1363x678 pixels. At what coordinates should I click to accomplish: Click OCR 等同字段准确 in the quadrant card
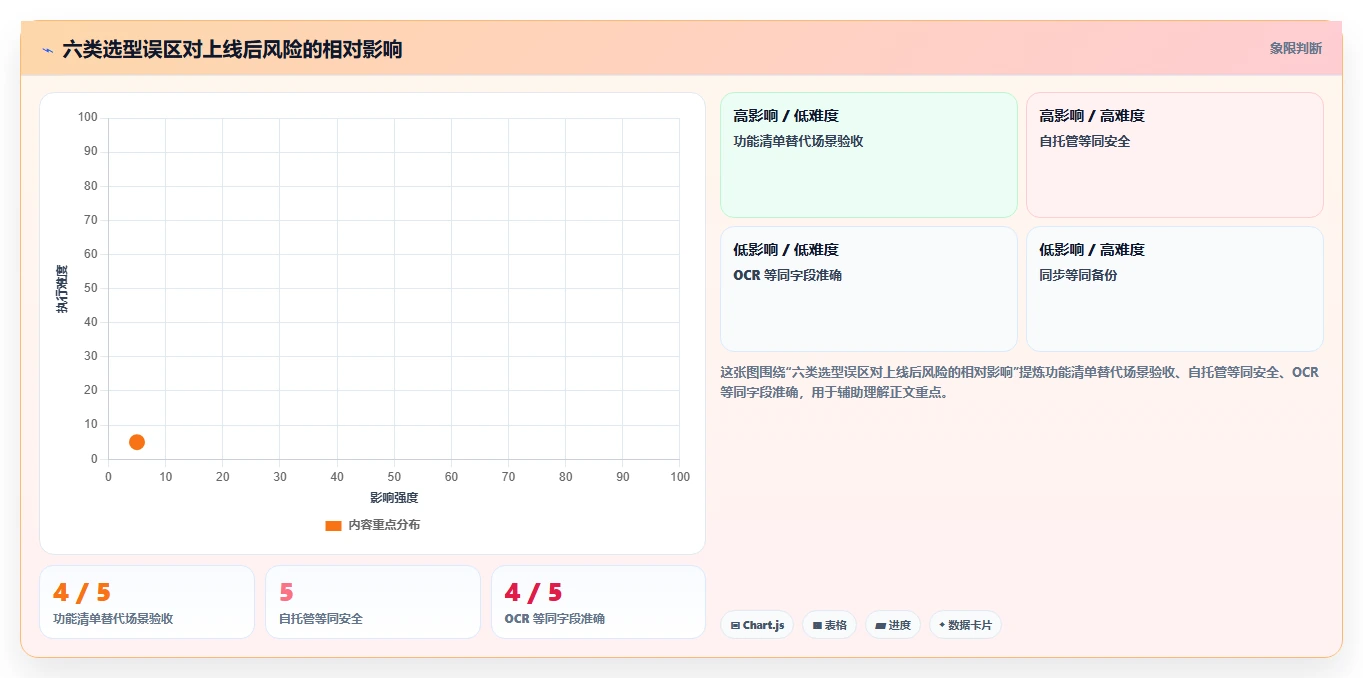coord(788,275)
